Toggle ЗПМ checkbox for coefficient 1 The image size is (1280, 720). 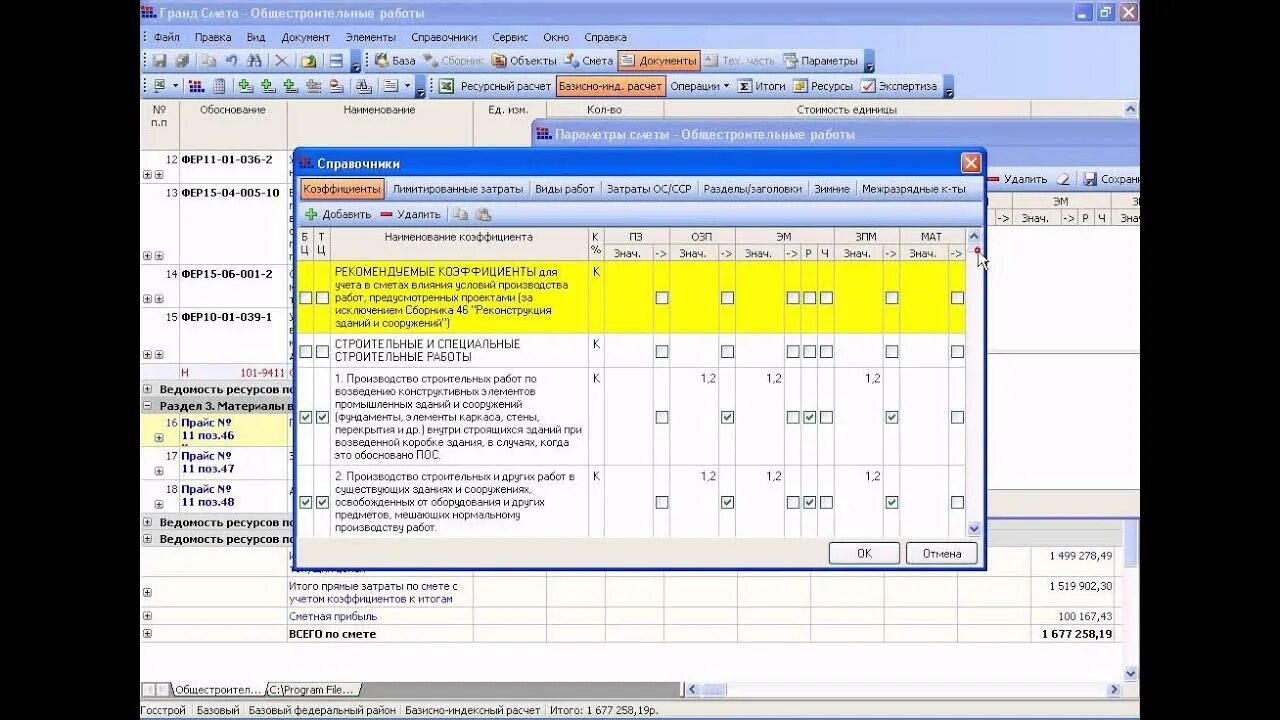(891, 417)
